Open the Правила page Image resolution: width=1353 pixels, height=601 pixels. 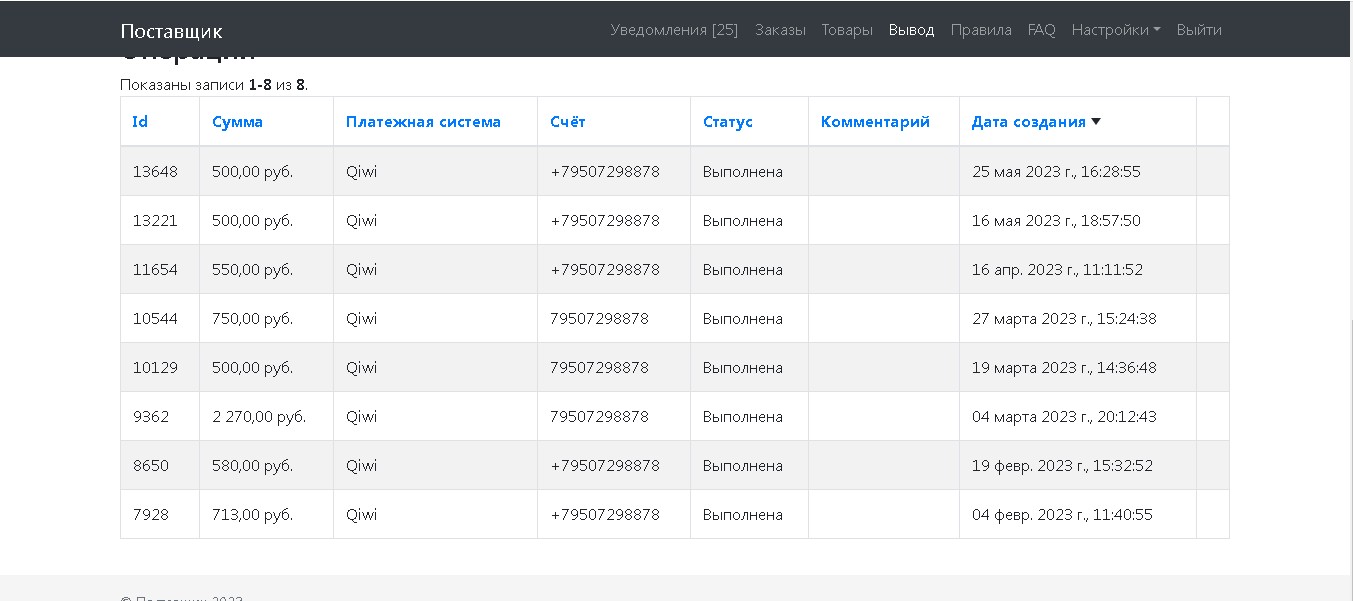click(981, 30)
